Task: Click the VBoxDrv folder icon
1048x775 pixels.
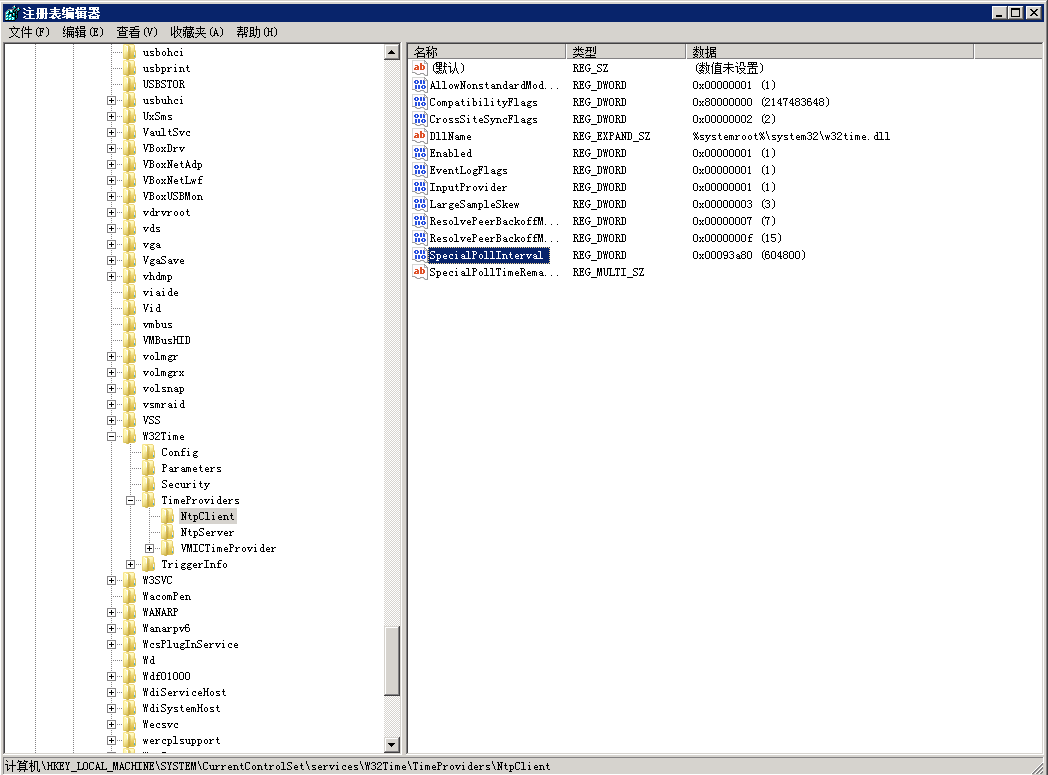Action: pos(130,148)
